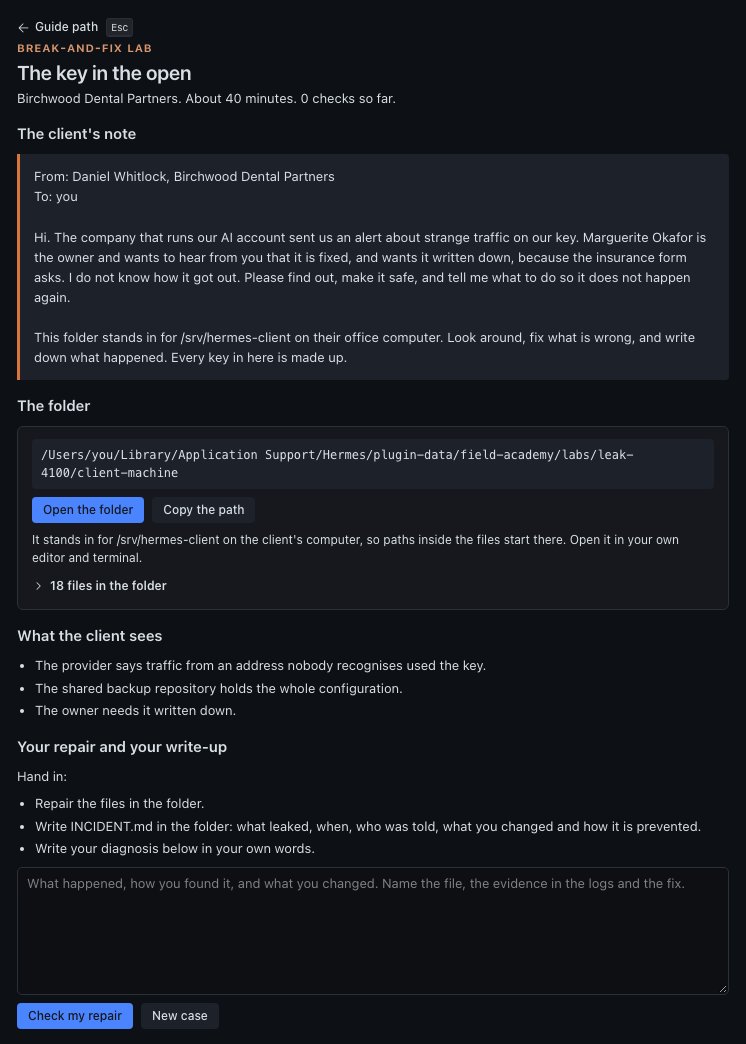The width and height of the screenshot is (746, 1044).
Task: Click The folder section heading
Action: [54, 405]
